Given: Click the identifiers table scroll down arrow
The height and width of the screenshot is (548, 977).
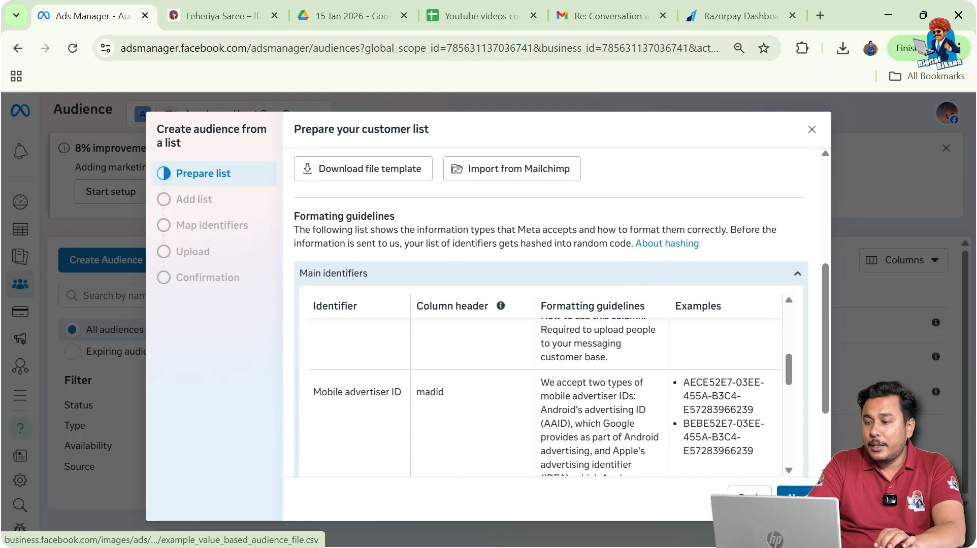Looking at the screenshot, I should pos(789,471).
